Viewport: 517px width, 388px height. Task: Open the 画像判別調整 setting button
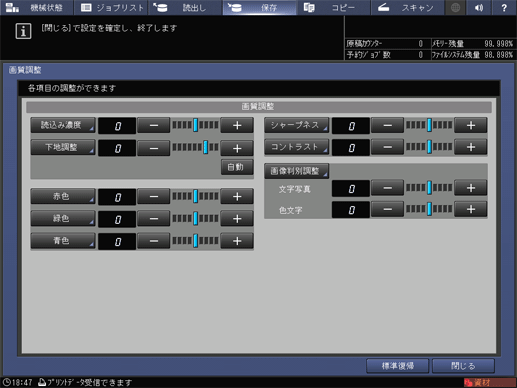pyautogui.click(x=297, y=171)
